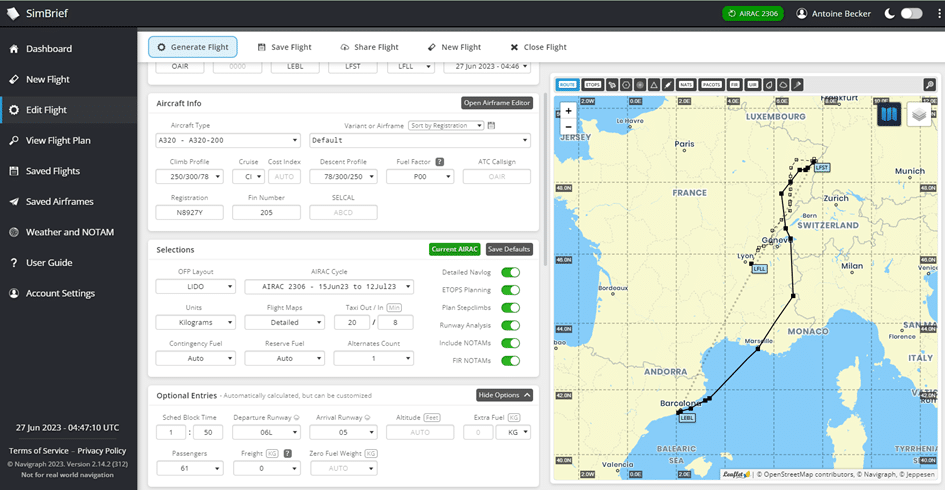Toggle the PACOTS tracks overlay
The width and height of the screenshot is (945, 490).
711,85
